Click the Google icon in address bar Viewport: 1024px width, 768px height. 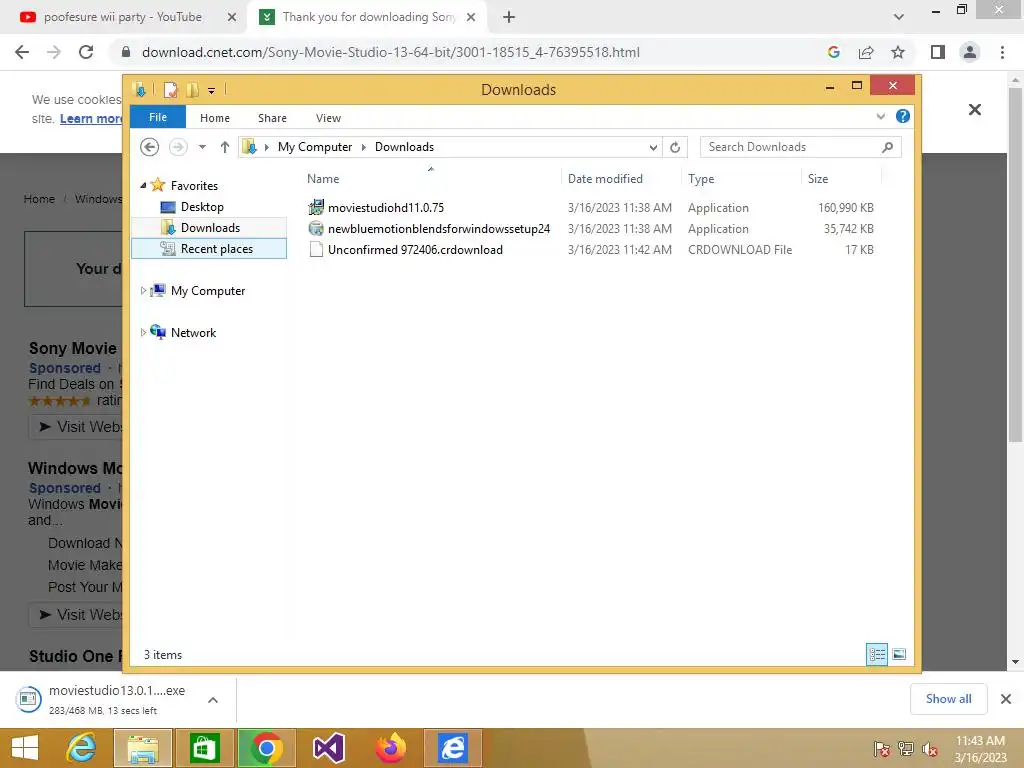[x=833, y=52]
